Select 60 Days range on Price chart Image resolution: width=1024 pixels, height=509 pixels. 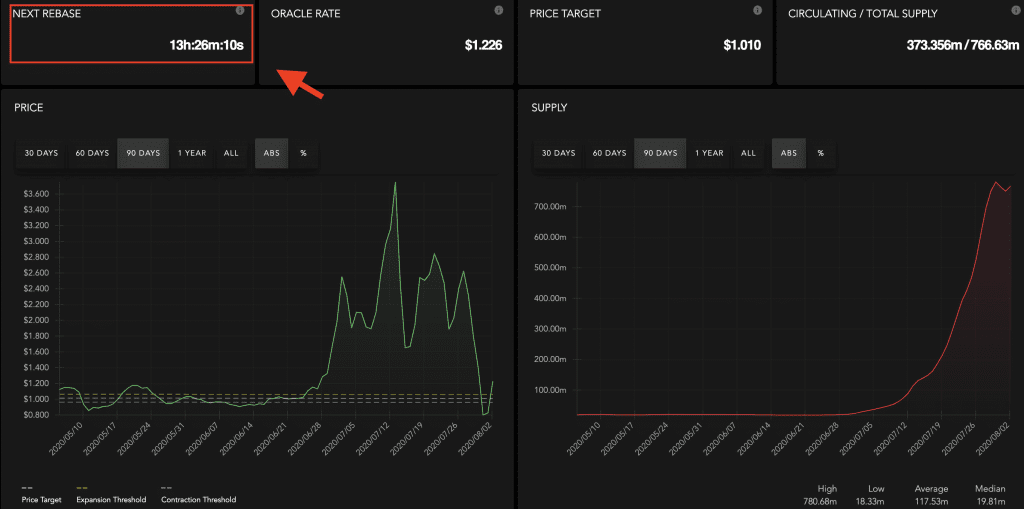coord(92,153)
